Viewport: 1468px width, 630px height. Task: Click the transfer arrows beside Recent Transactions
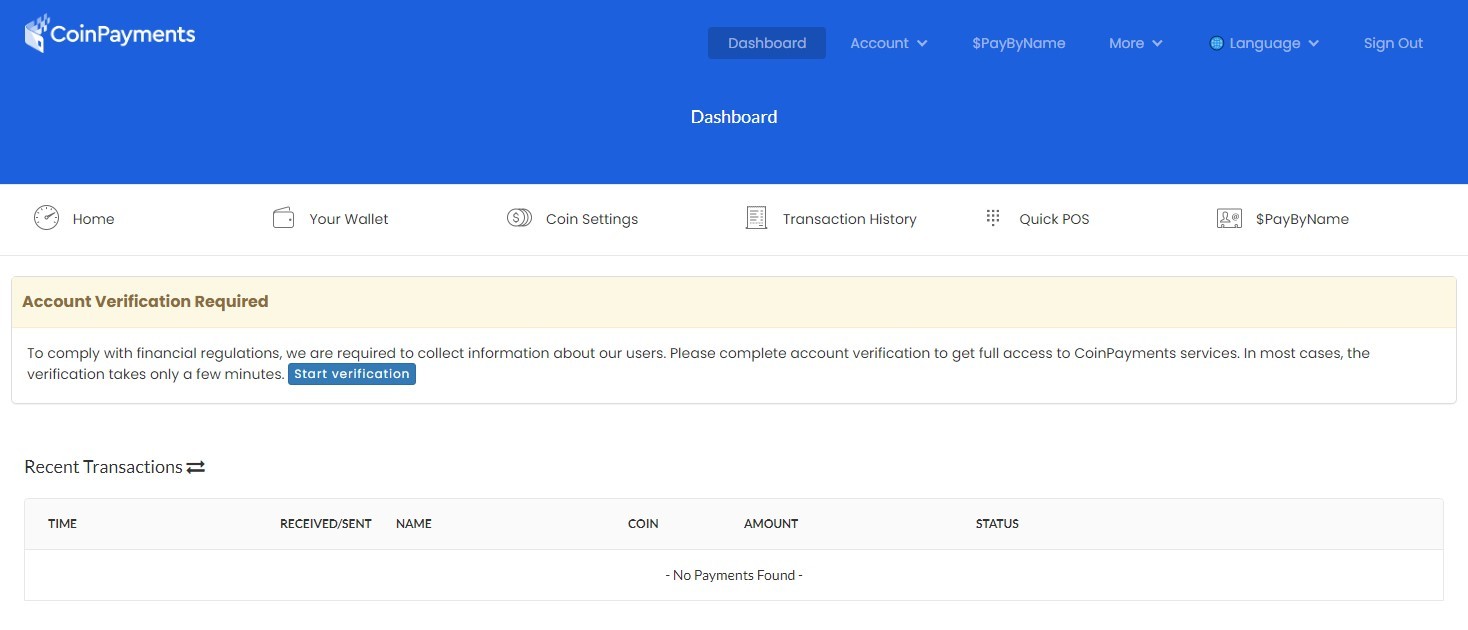click(x=196, y=466)
